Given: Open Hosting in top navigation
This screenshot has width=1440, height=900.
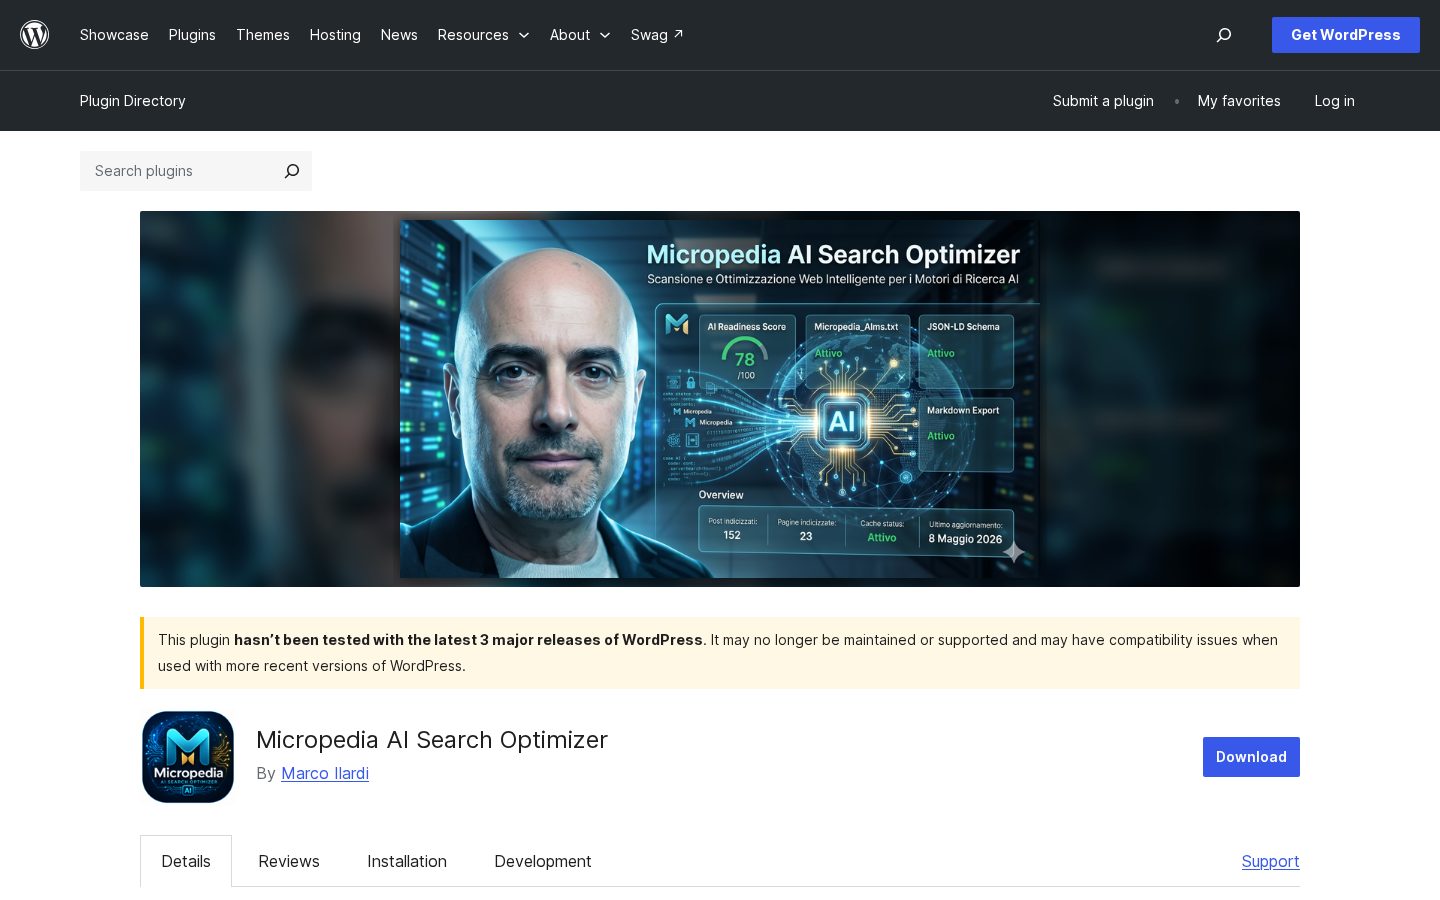Looking at the screenshot, I should coord(335,35).
